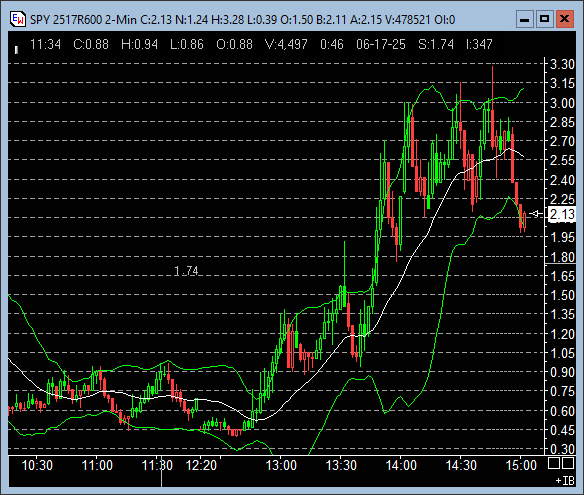Open the EW application icon menu
Screen dimensions: 584x495
click(18, 19)
